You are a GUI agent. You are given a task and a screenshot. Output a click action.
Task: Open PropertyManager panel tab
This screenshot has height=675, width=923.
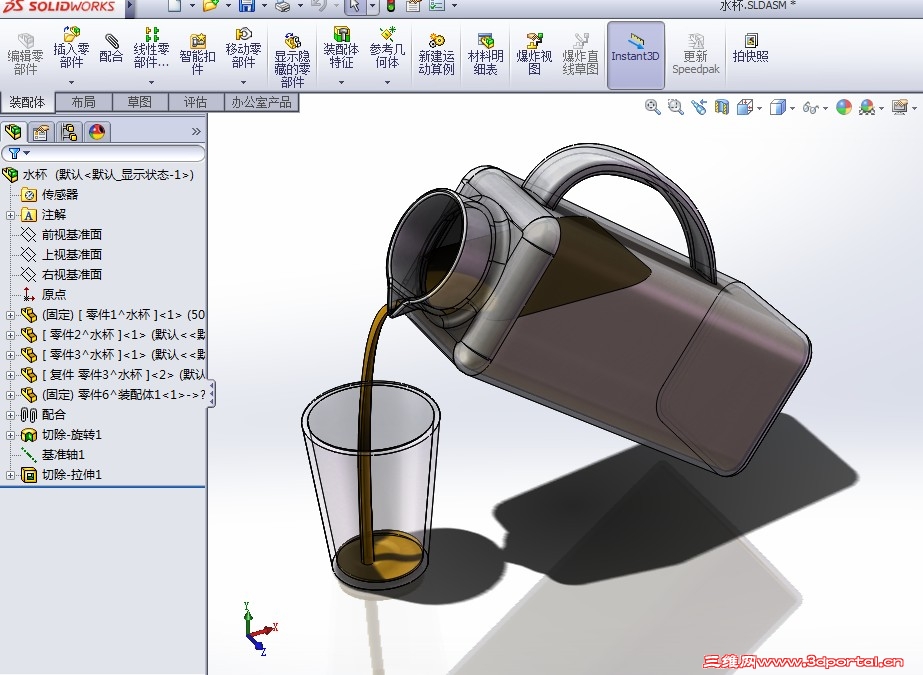(x=41, y=132)
